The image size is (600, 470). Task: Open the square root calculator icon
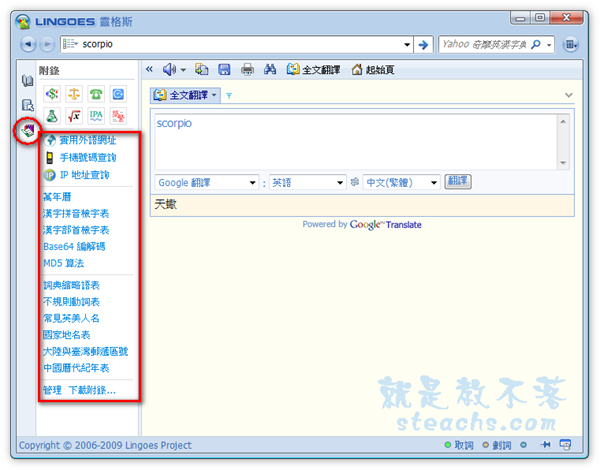(x=74, y=116)
